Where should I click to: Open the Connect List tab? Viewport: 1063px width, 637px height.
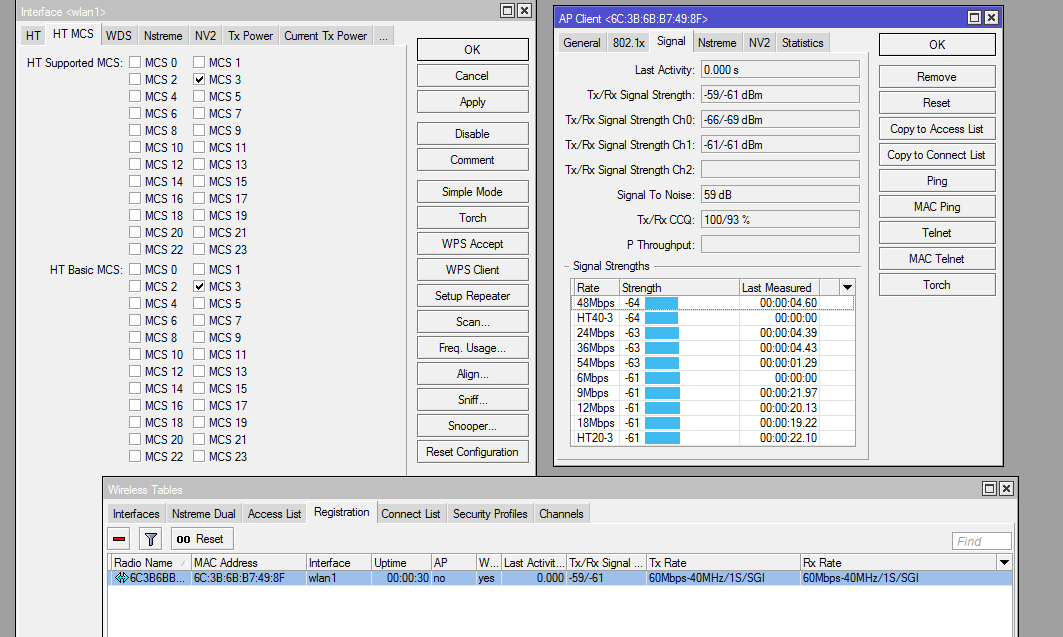(411, 514)
